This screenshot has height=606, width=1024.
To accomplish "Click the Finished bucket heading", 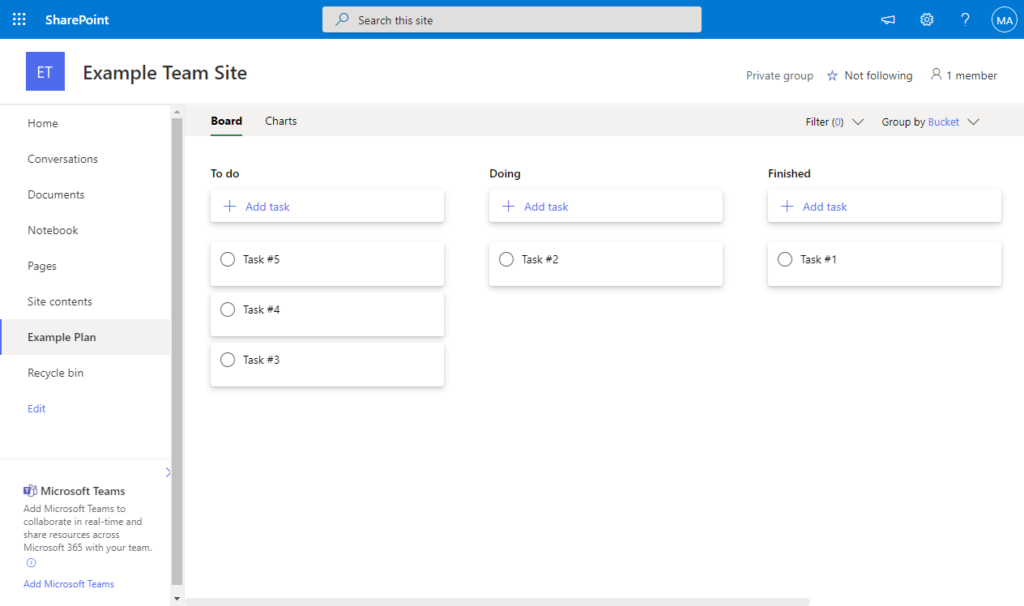I will click(789, 174).
